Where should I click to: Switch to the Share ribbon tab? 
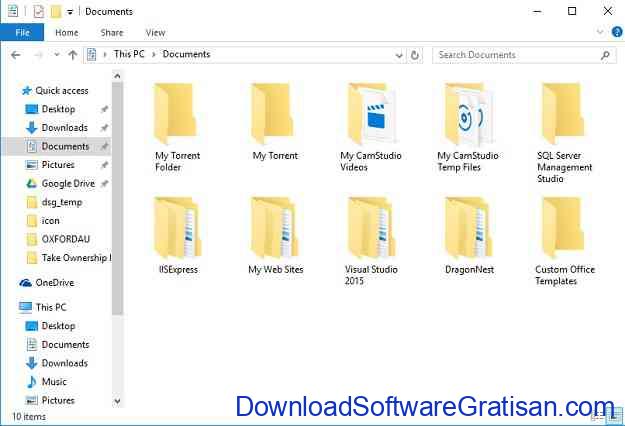pos(112,33)
